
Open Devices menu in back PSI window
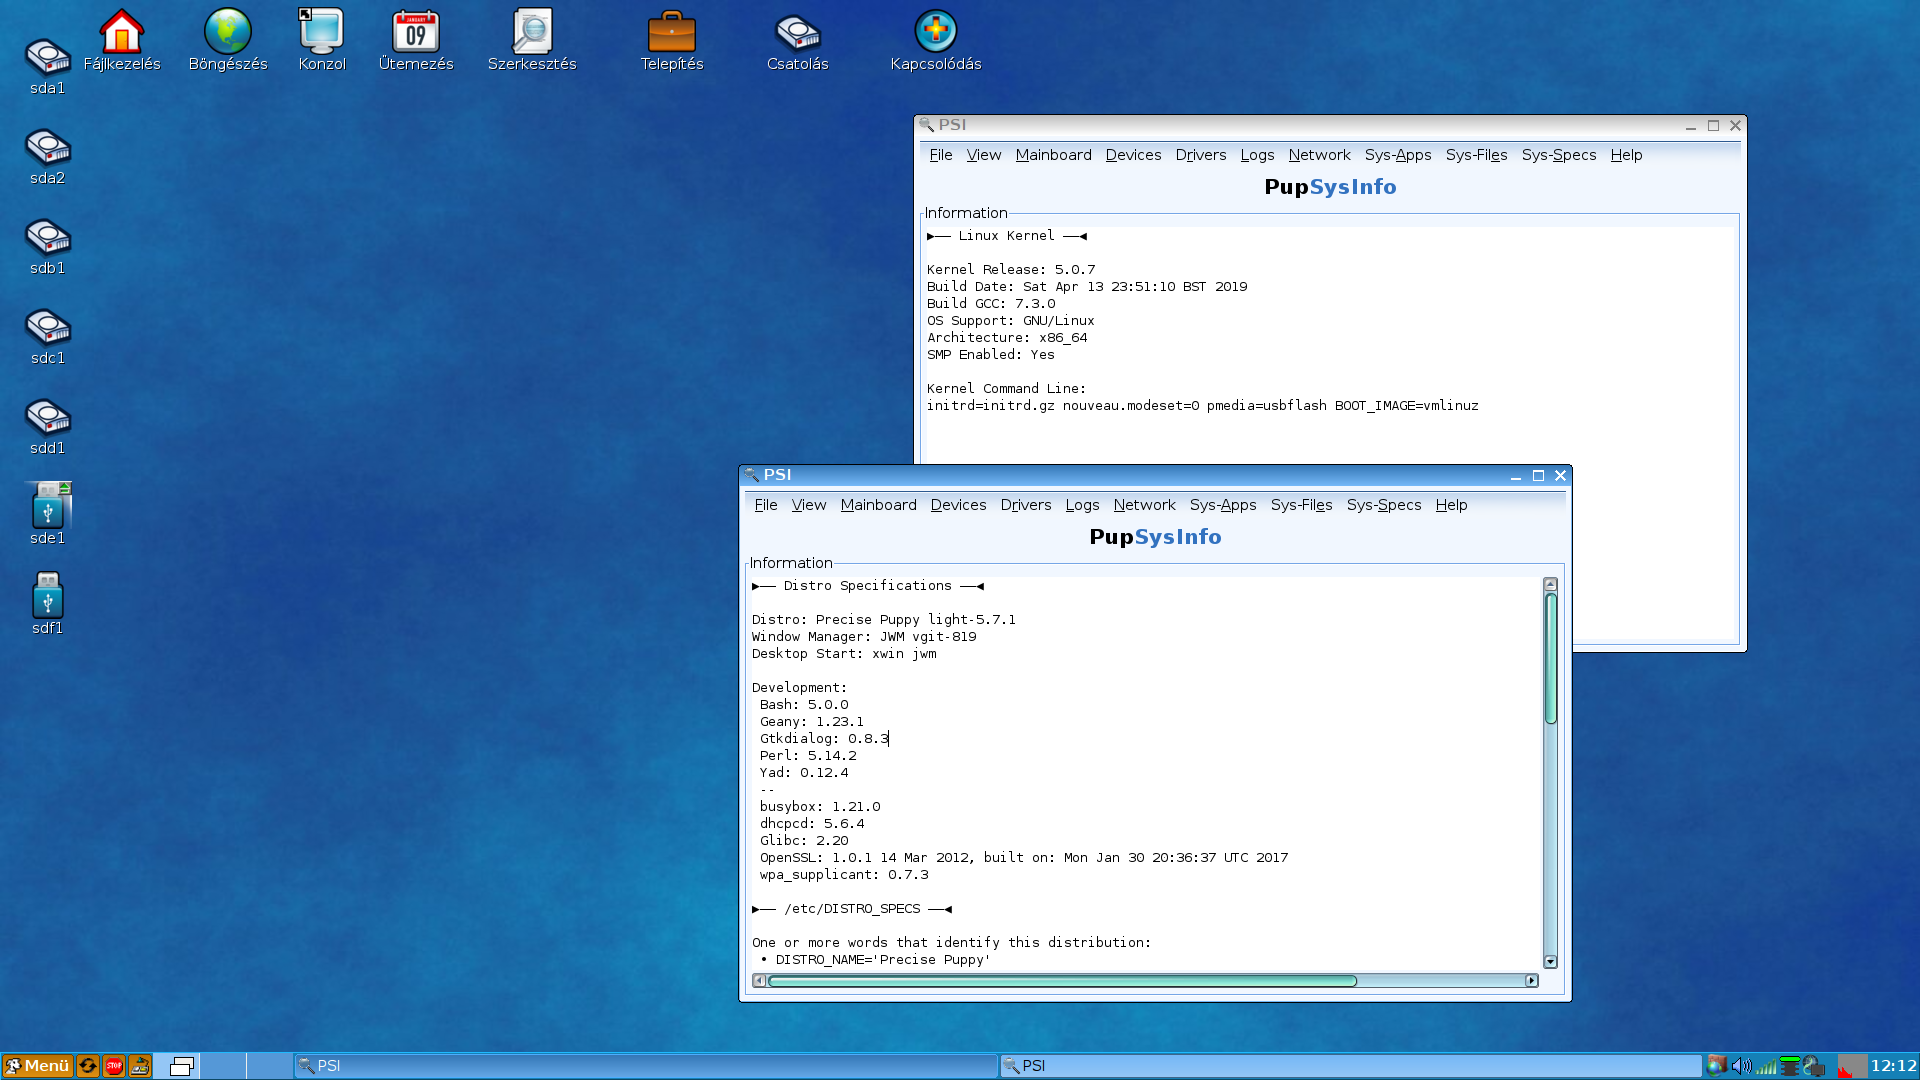pyautogui.click(x=1133, y=155)
